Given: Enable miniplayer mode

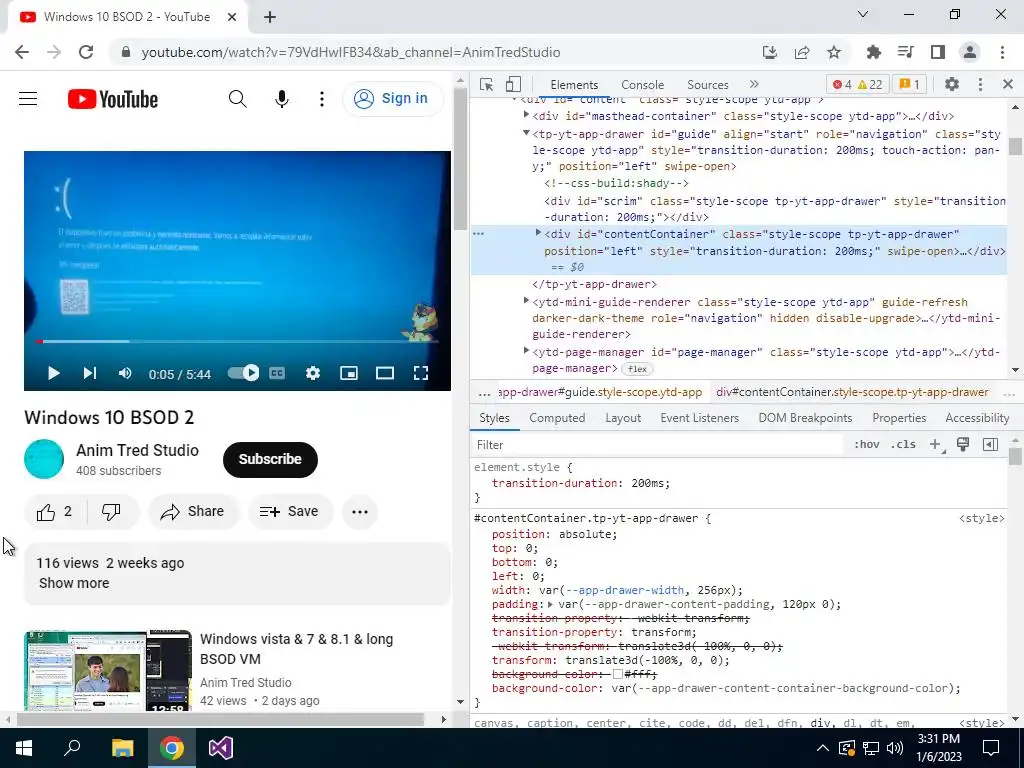Looking at the screenshot, I should 349,373.
